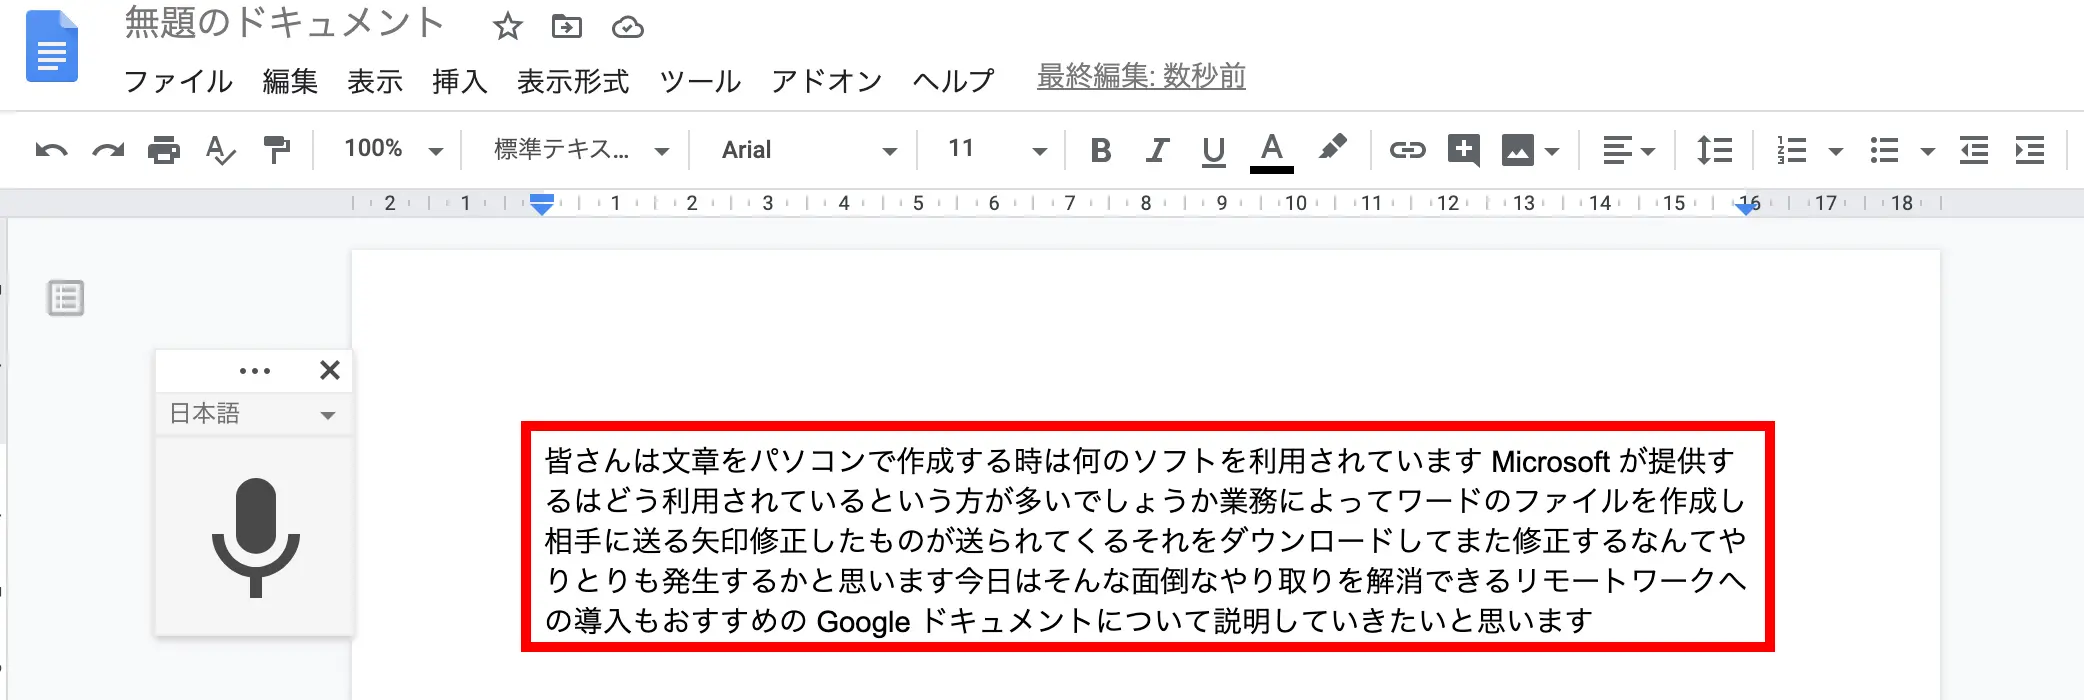Click the voice typing panel three-dot handle
2084x700 pixels.
[255, 371]
